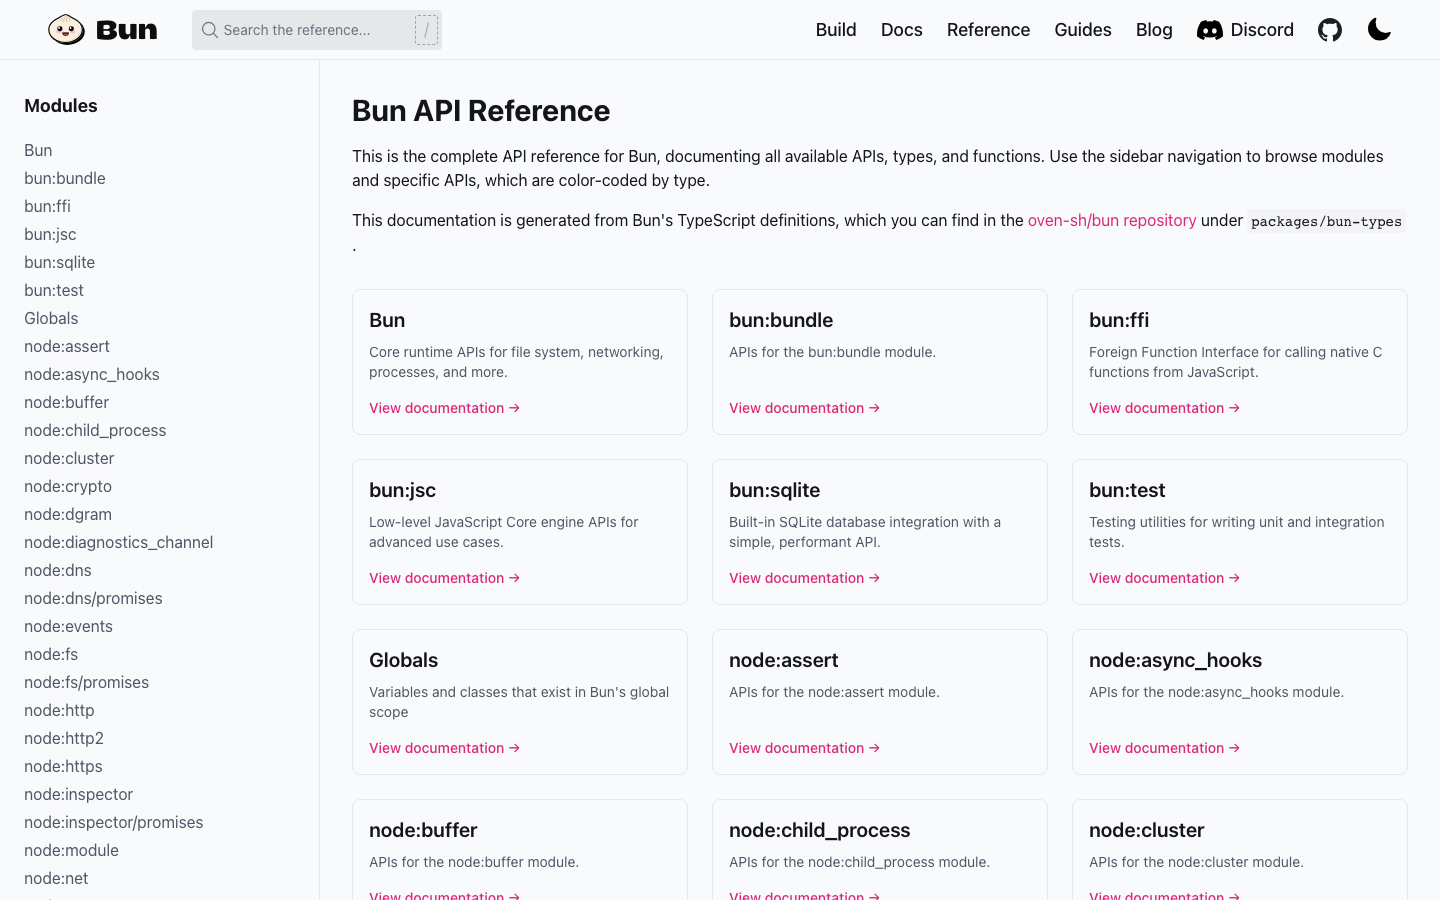Click the Discord logo icon
1440x900 pixels.
point(1210,30)
